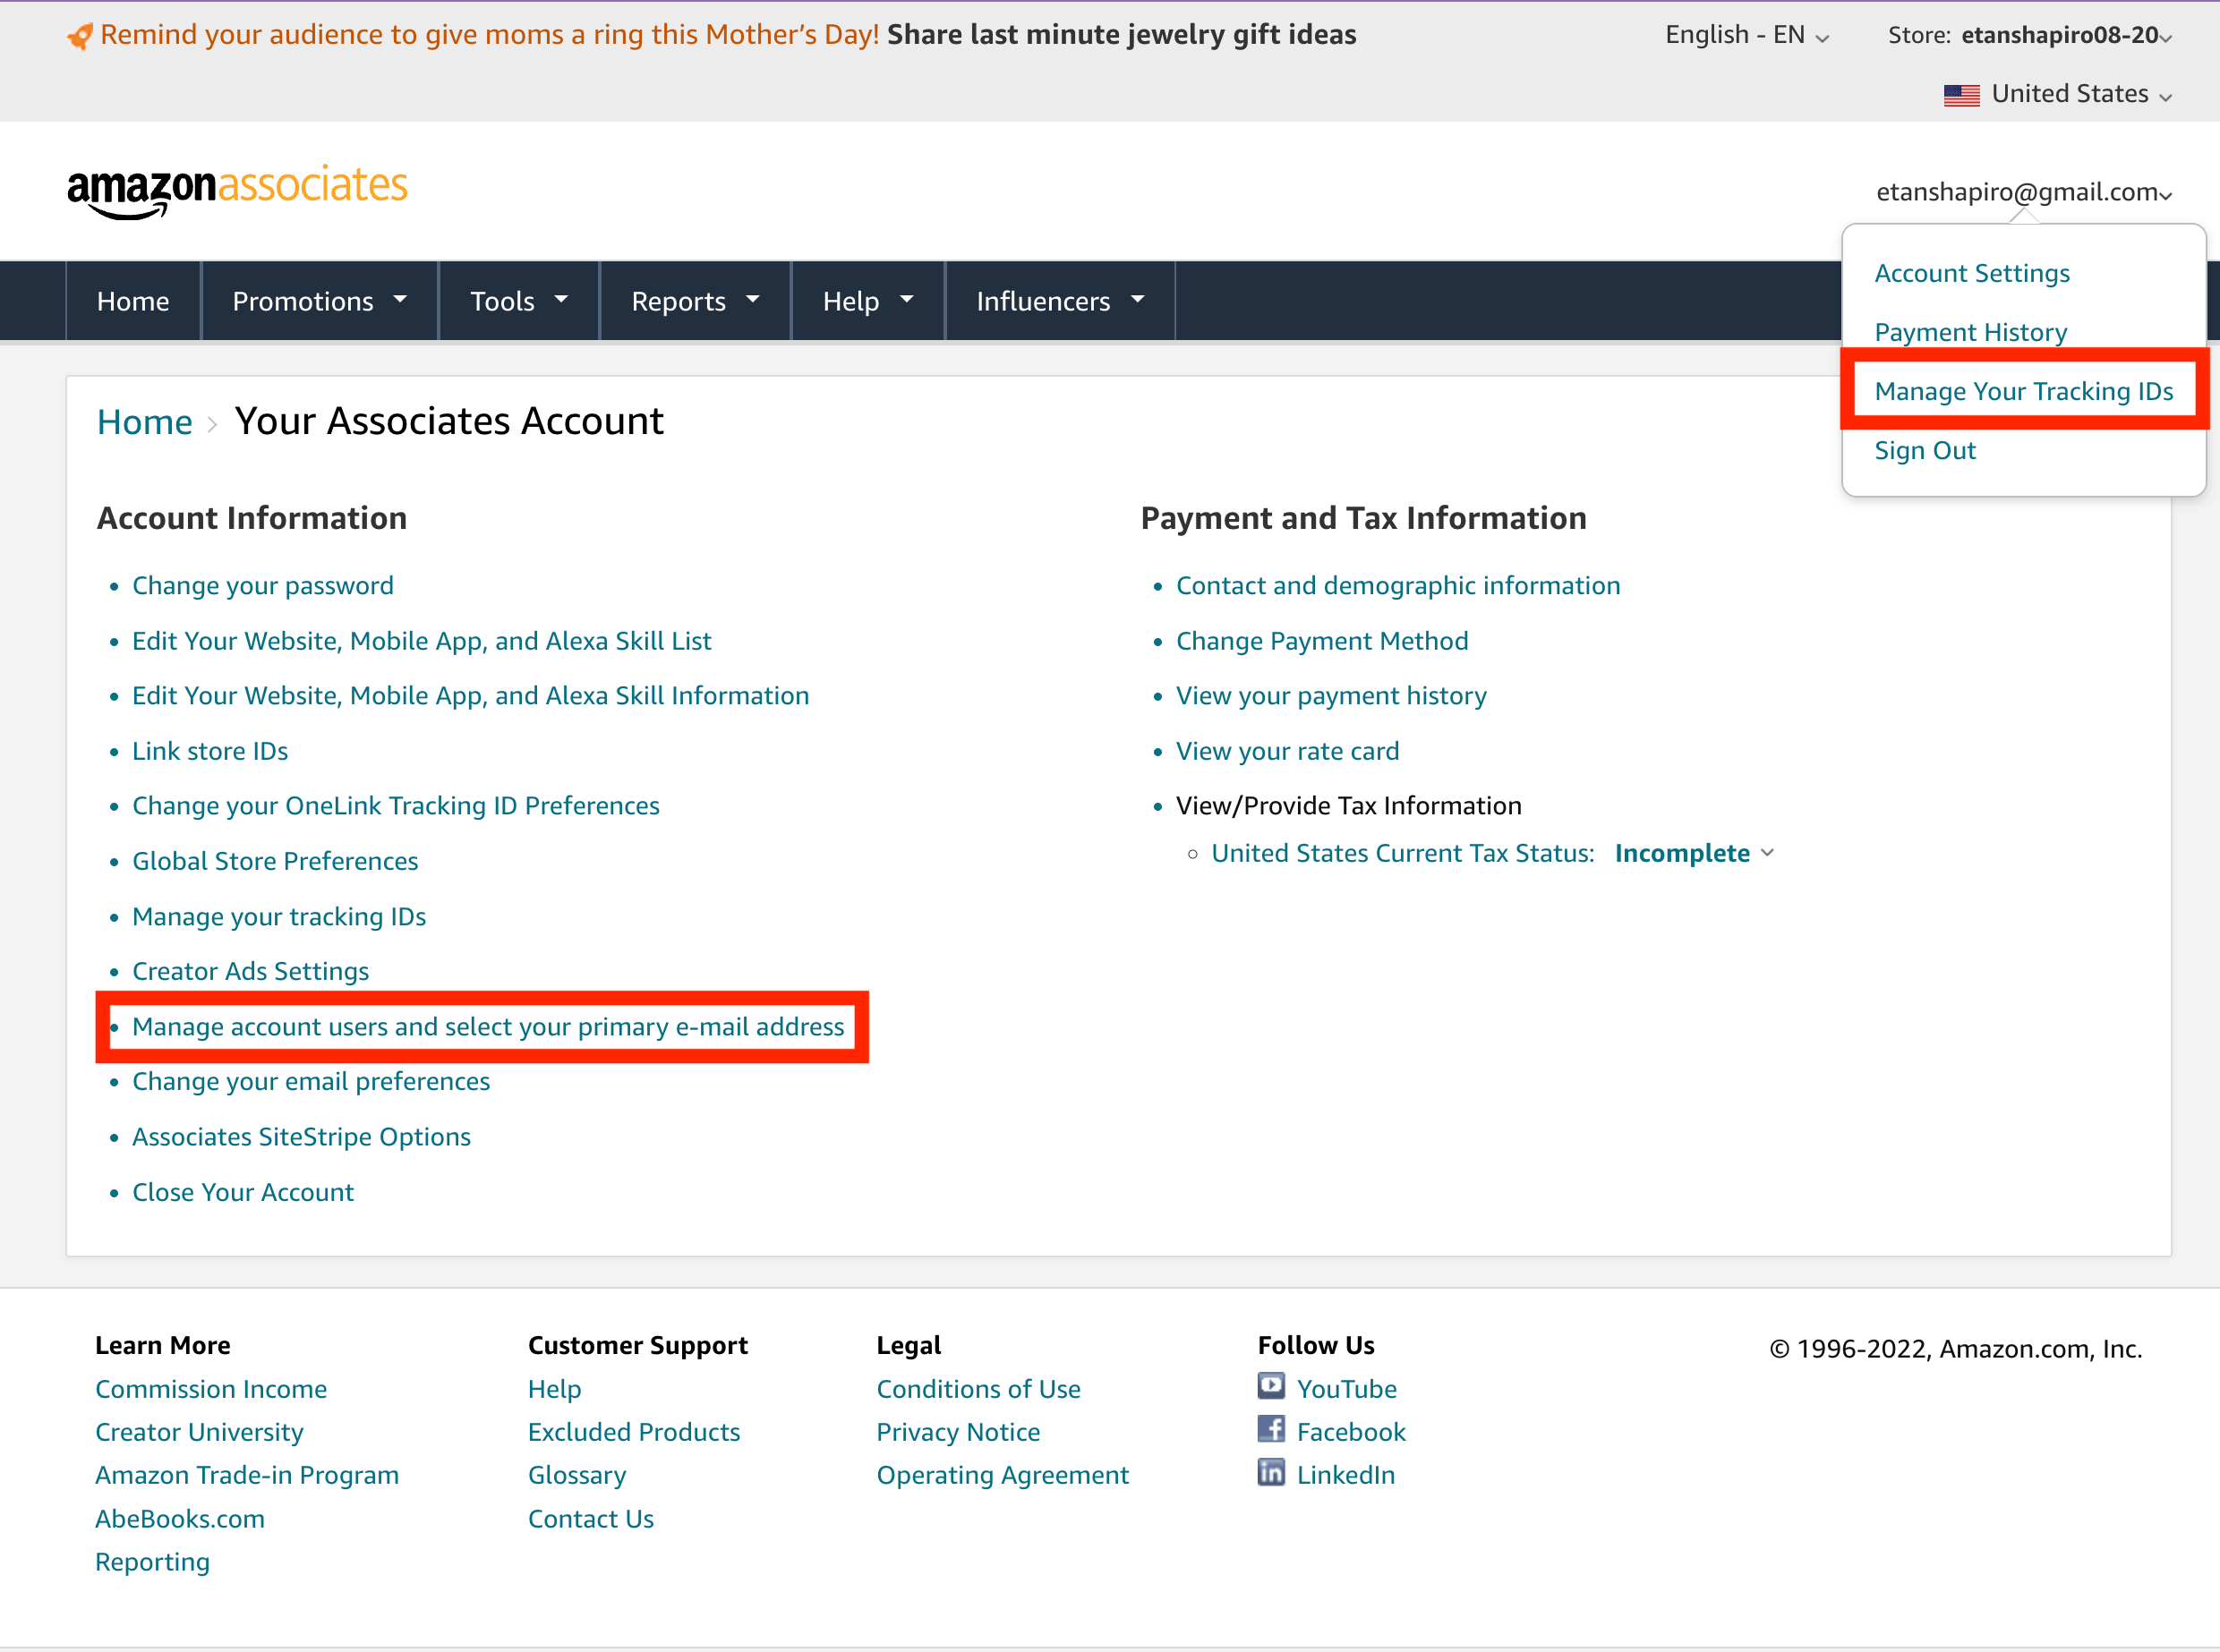The image size is (2220, 1652).
Task: Expand the Incomplete tax status chevron
Action: pyautogui.click(x=1767, y=853)
